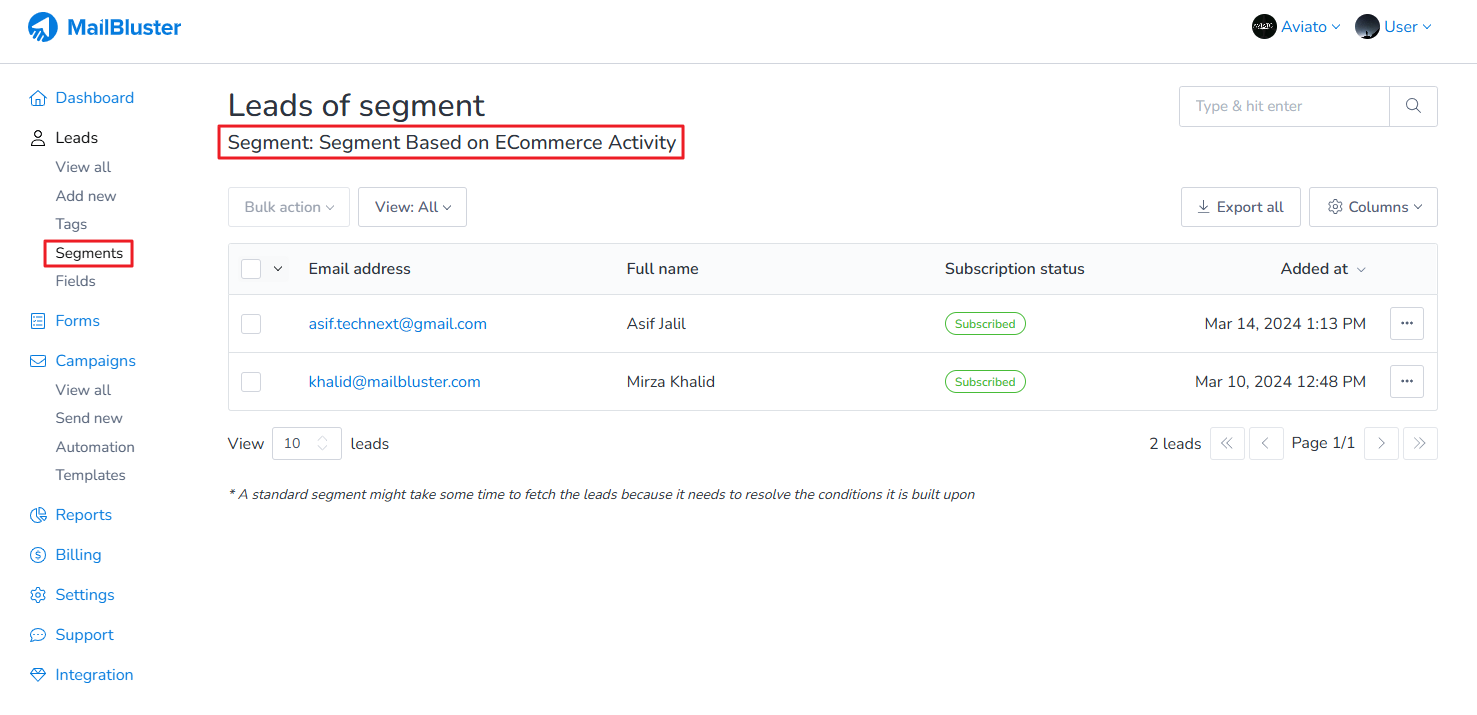This screenshot has height=715, width=1477.
Task: Click the Support chat bubble icon
Action: 38,635
